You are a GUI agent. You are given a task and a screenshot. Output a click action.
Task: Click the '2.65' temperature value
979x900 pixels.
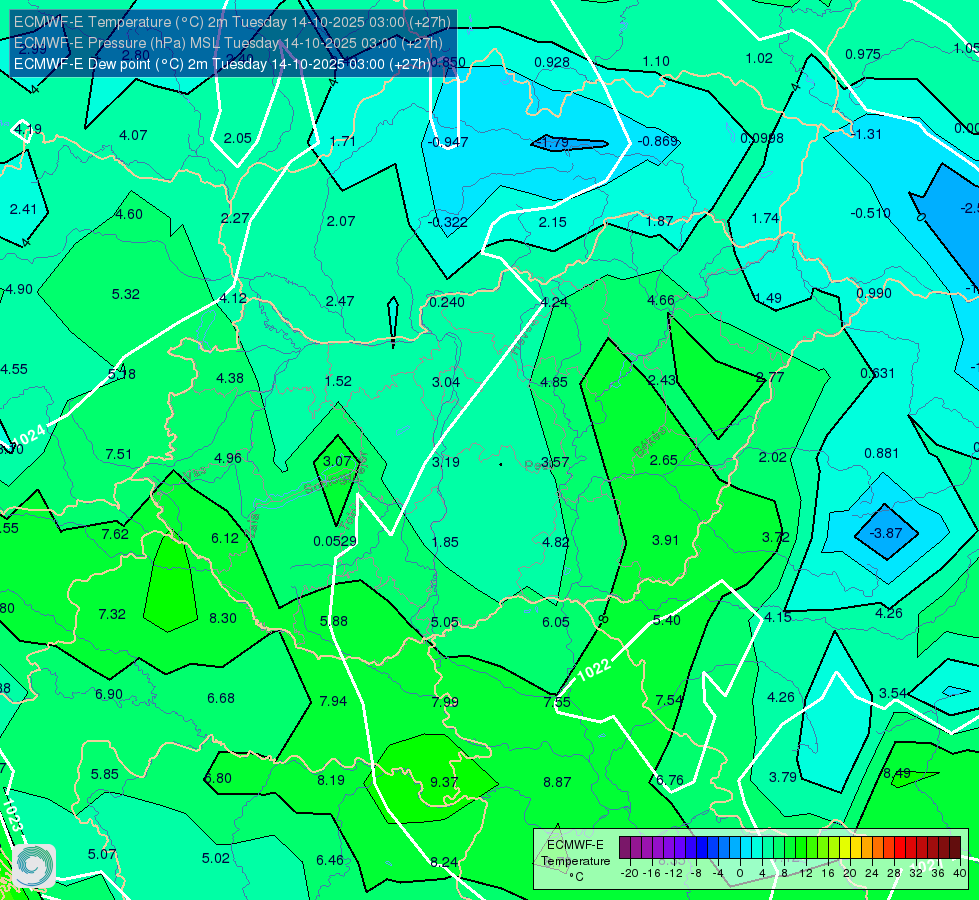[x=663, y=460]
